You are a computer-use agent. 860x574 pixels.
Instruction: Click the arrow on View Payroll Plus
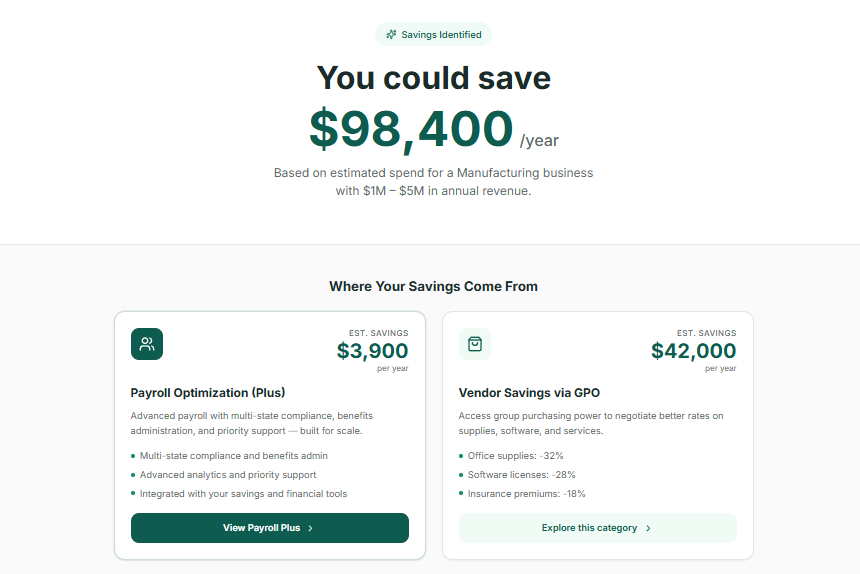[x=311, y=528]
